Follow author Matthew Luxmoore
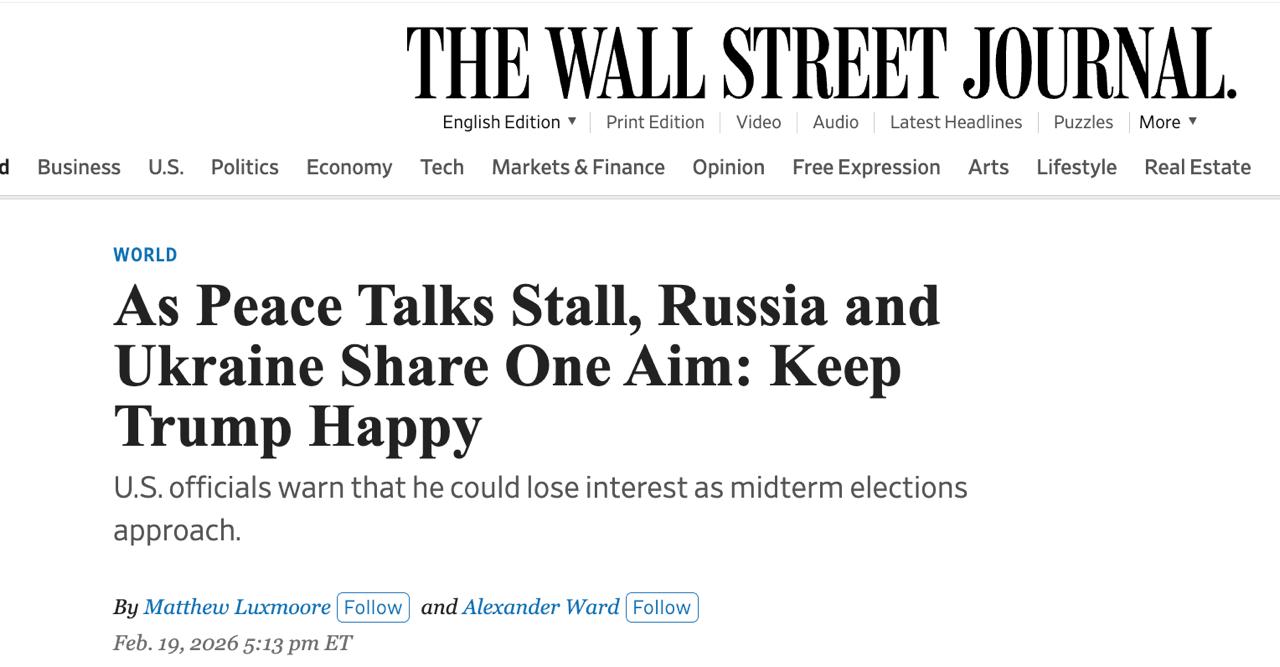Viewport: 1280px width, 667px height. (x=373, y=607)
